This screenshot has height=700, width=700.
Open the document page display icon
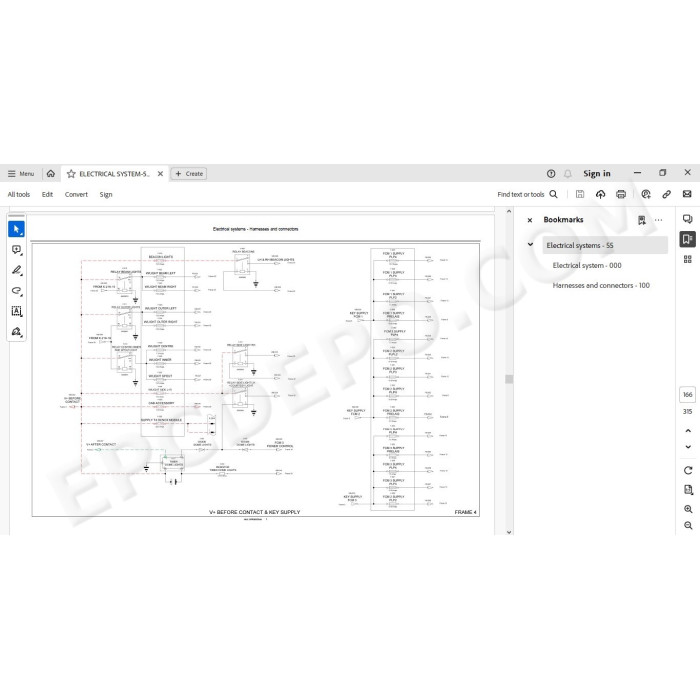[688, 490]
